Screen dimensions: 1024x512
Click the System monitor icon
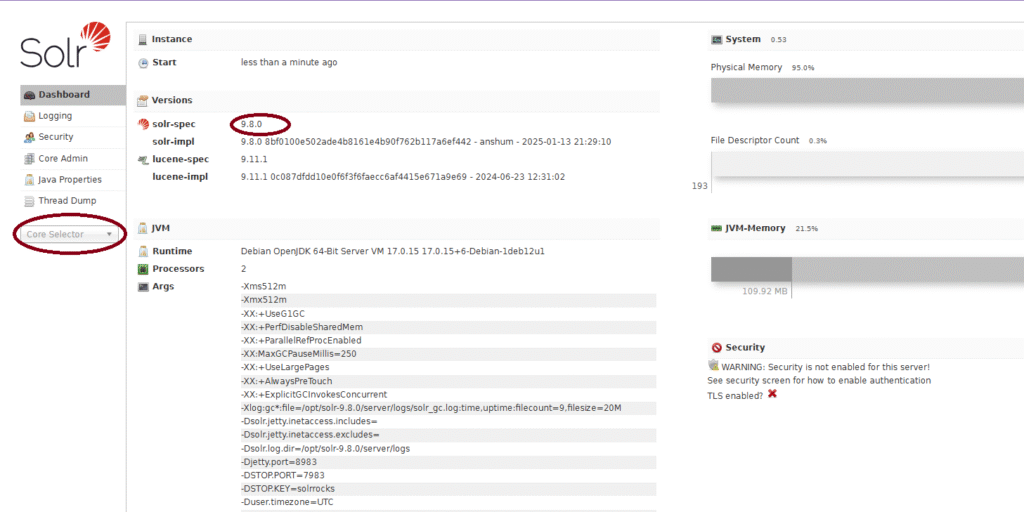coord(716,39)
